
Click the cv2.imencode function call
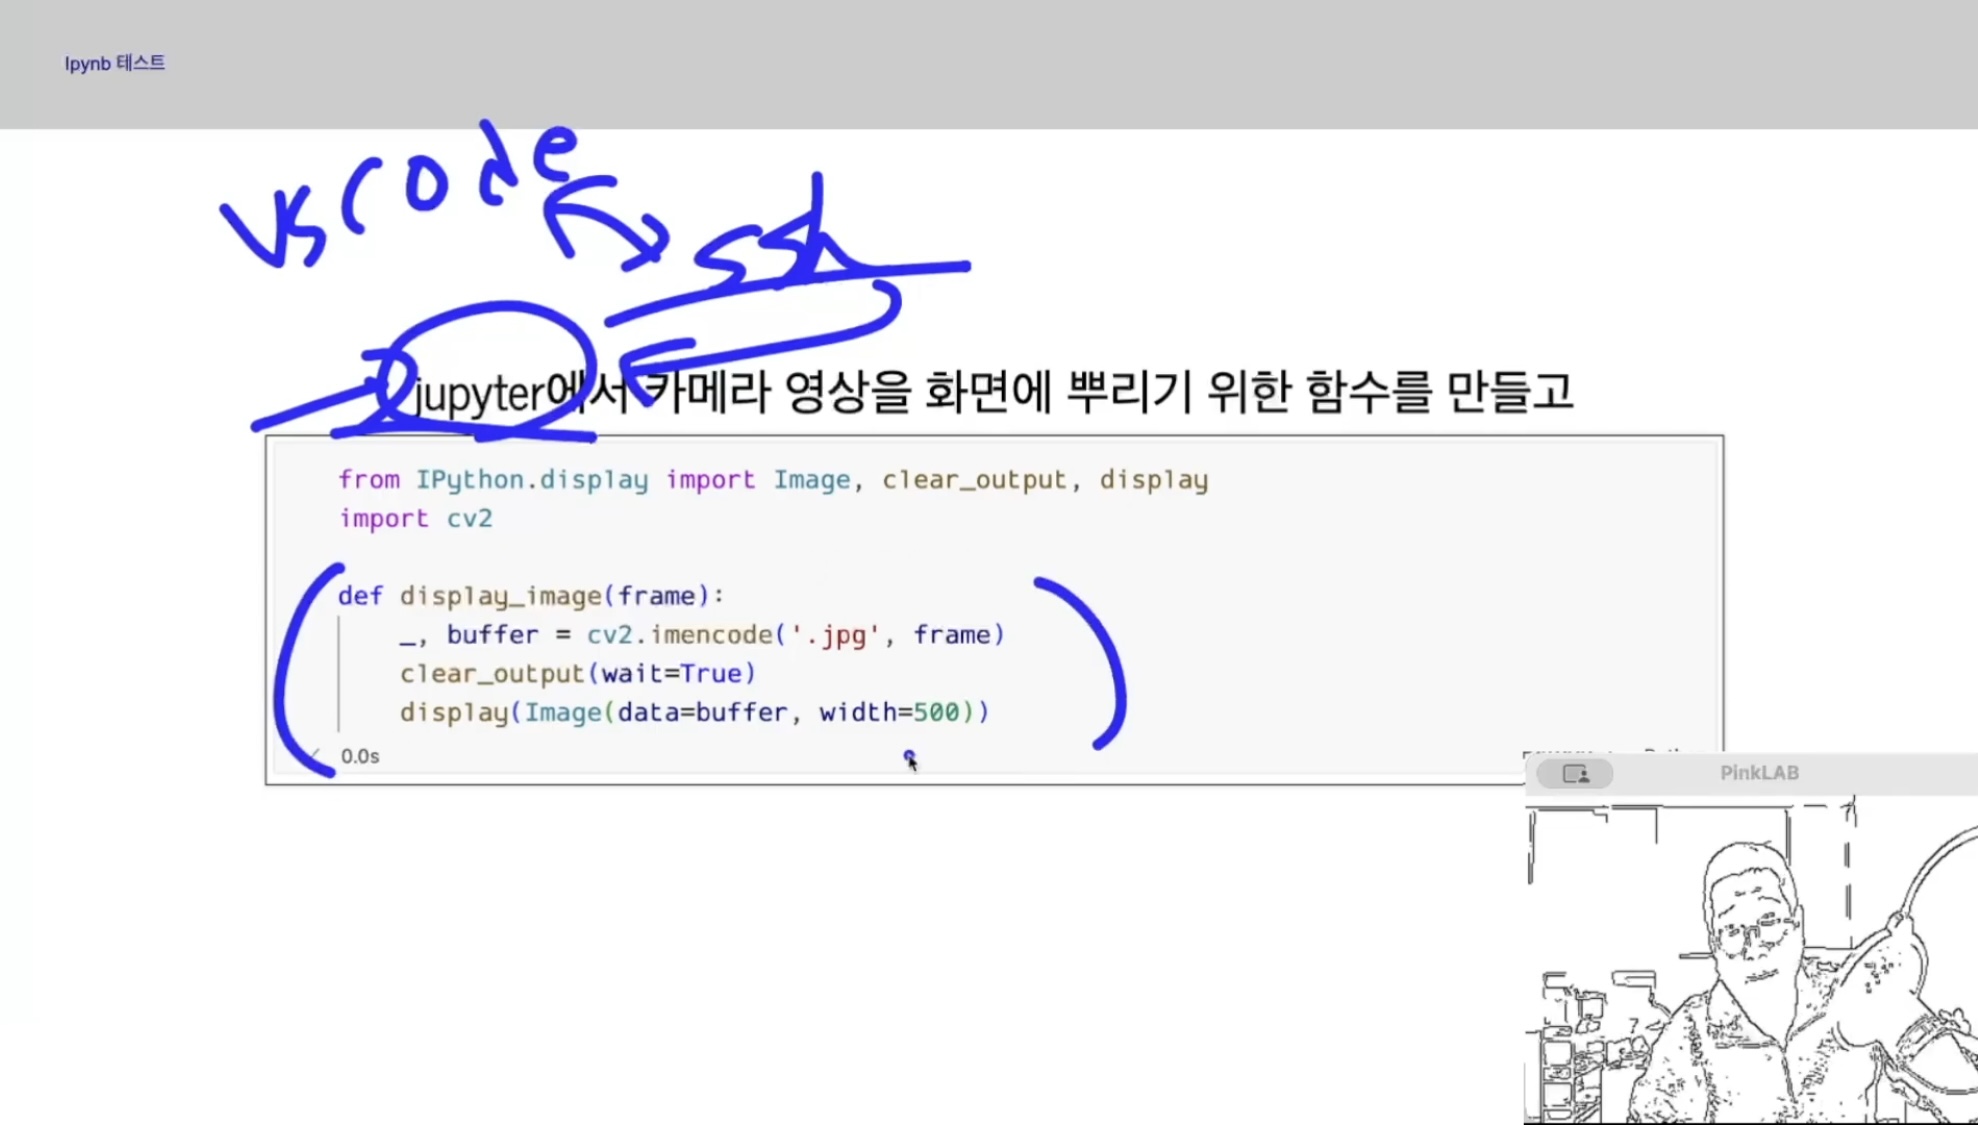[678, 635]
